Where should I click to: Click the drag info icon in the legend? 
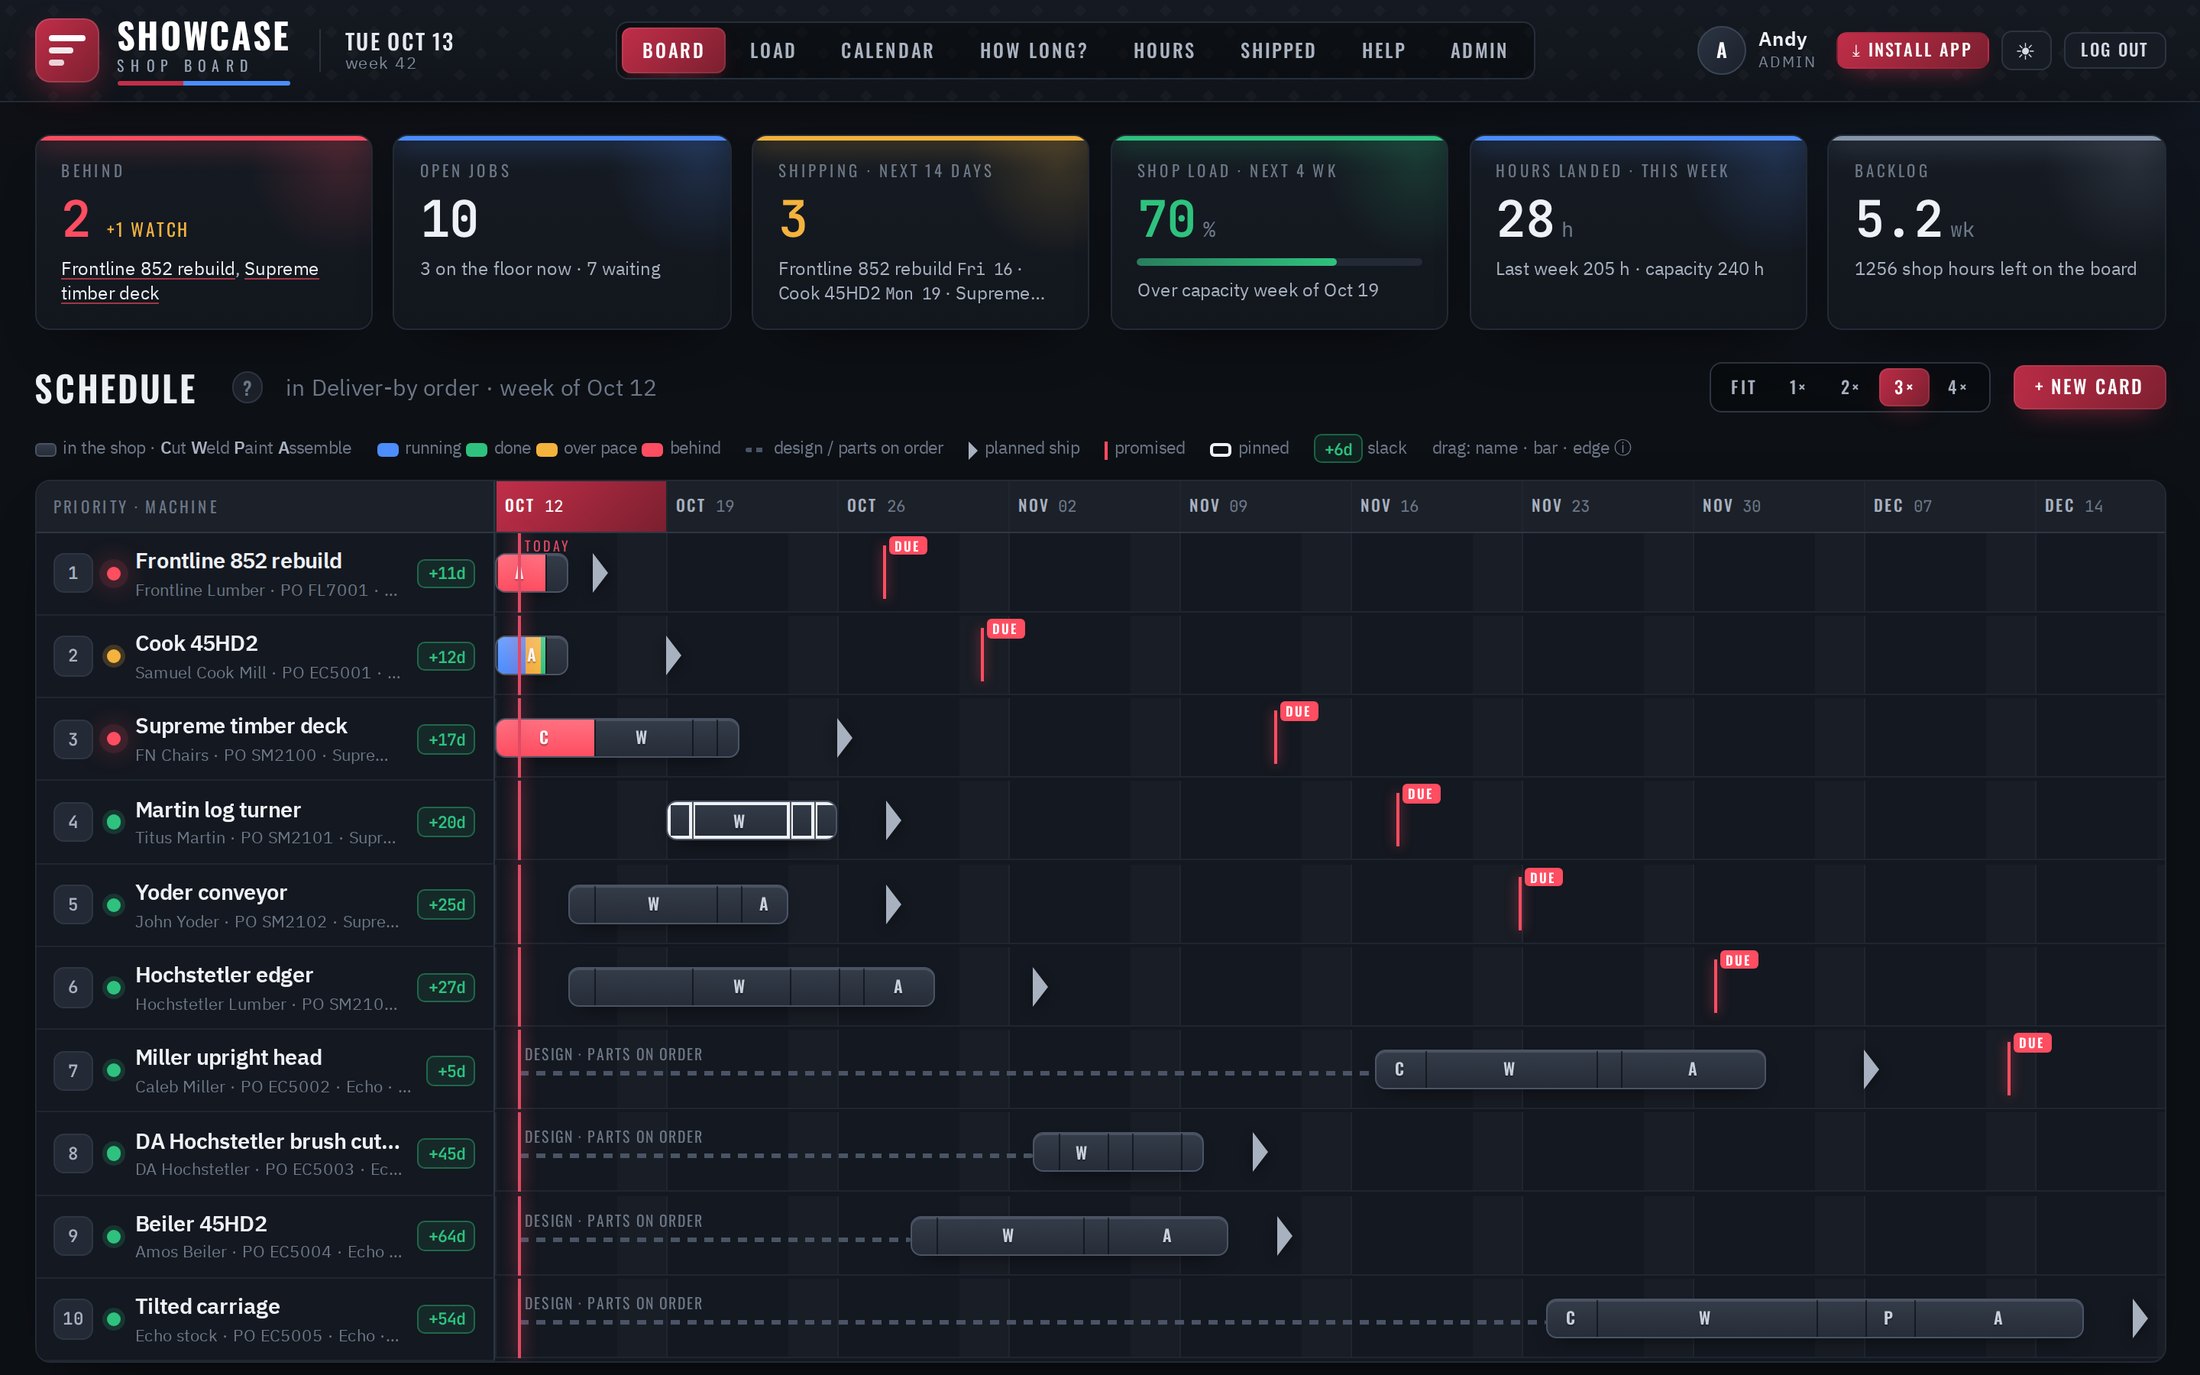coord(1623,448)
